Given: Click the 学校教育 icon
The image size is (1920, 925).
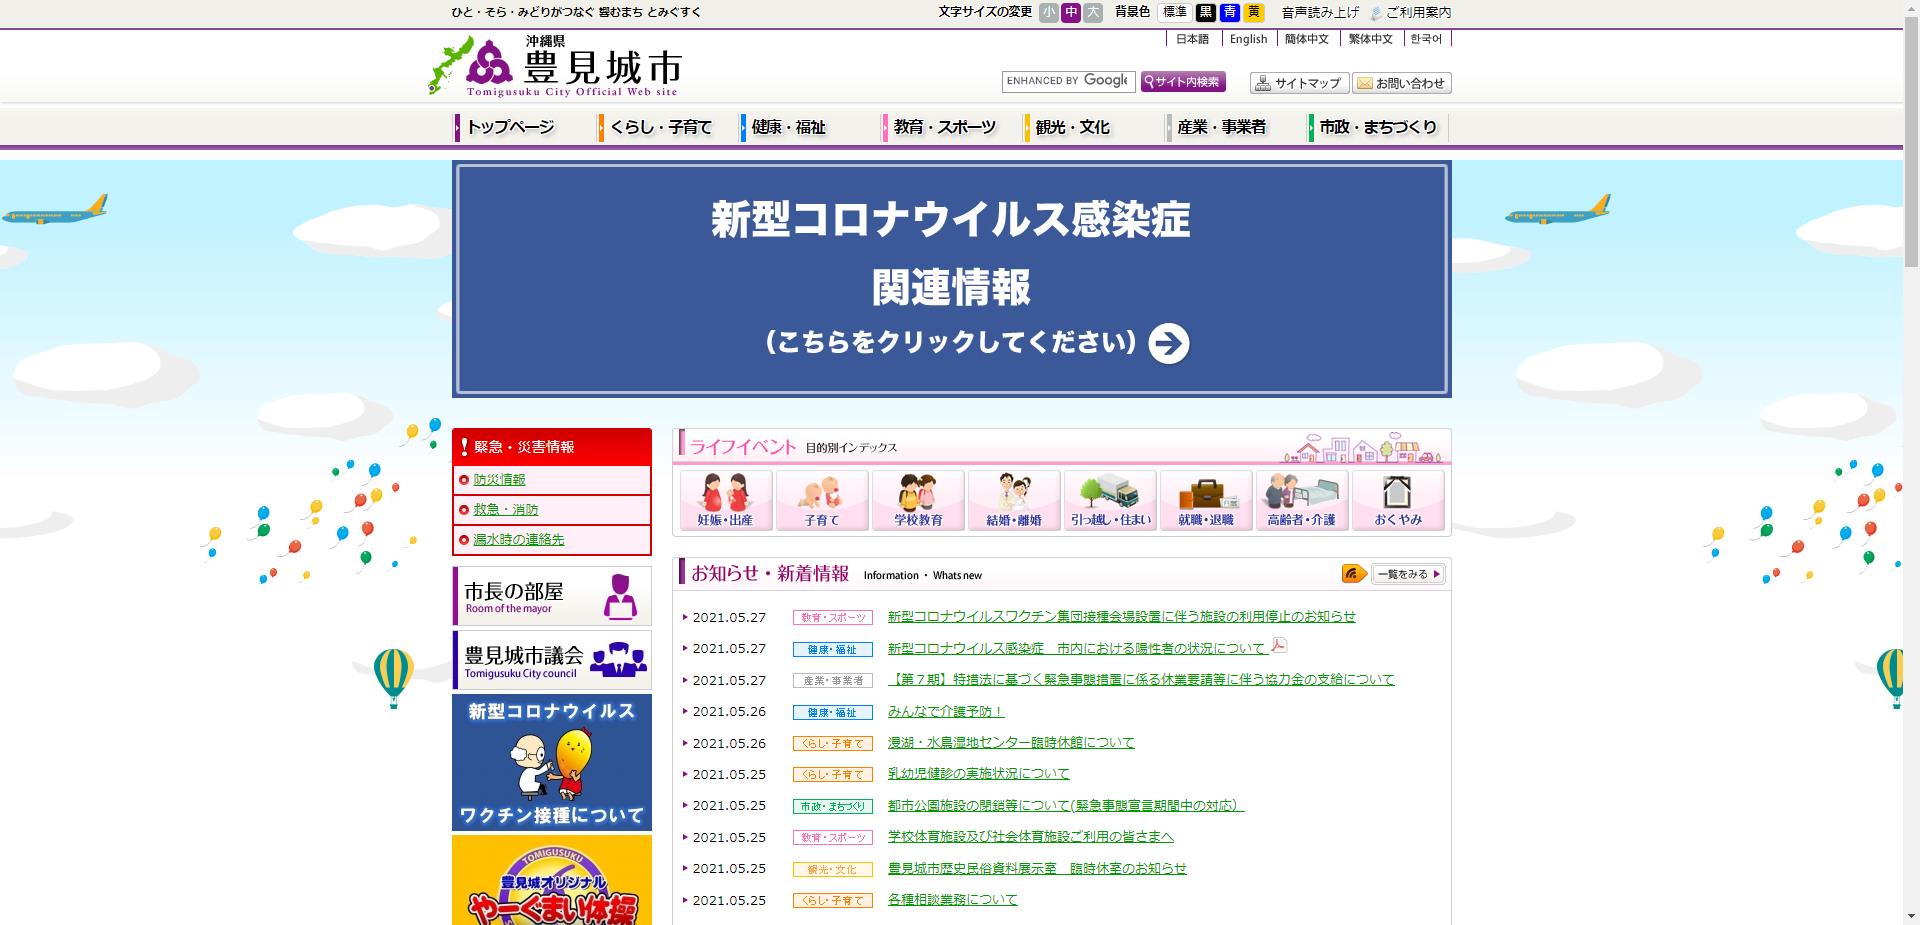Looking at the screenshot, I should coord(918,500).
